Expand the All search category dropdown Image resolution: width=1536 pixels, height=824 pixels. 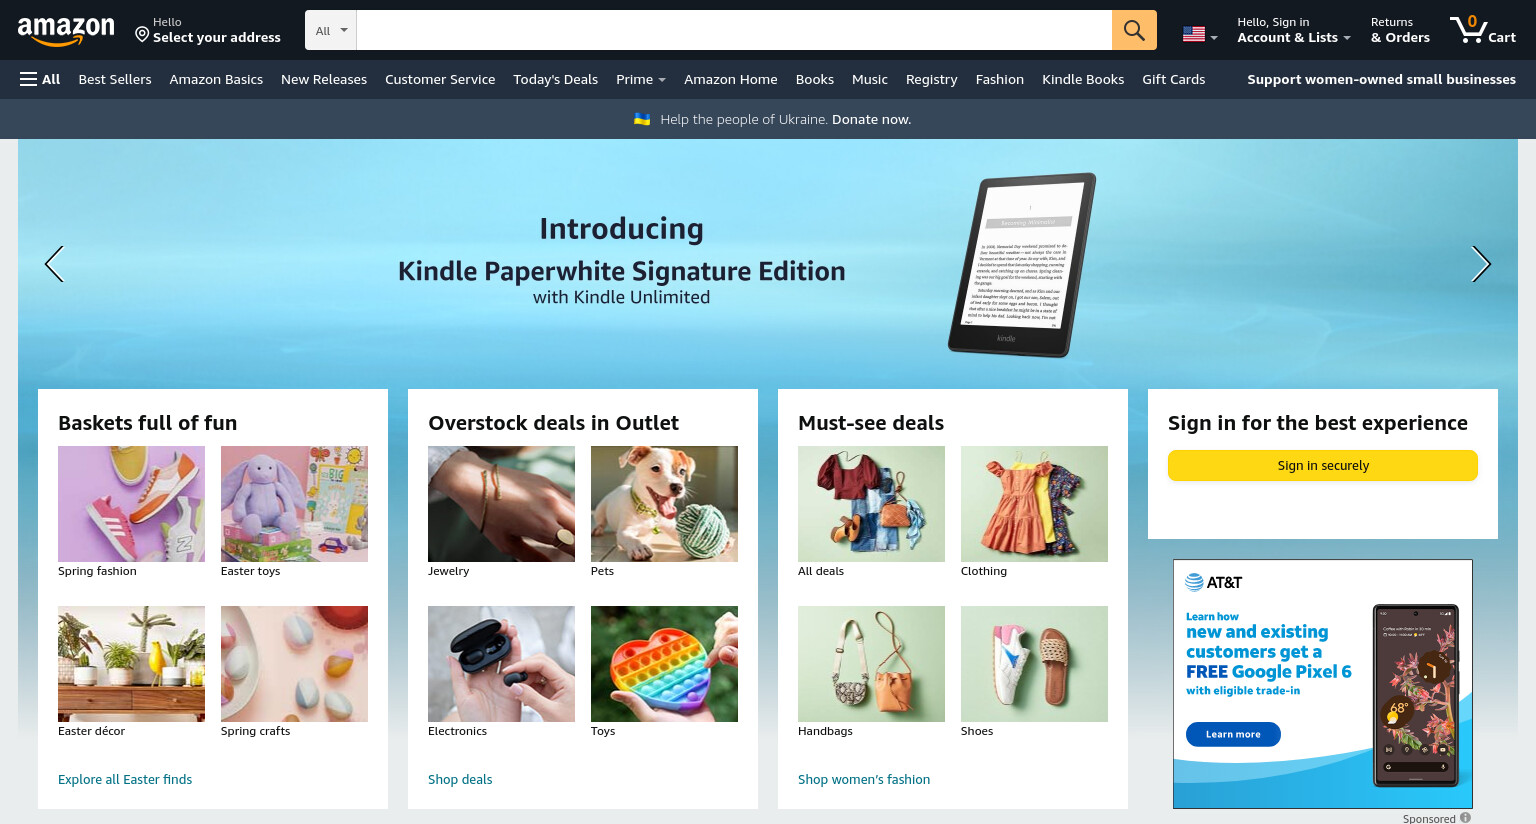coord(331,30)
